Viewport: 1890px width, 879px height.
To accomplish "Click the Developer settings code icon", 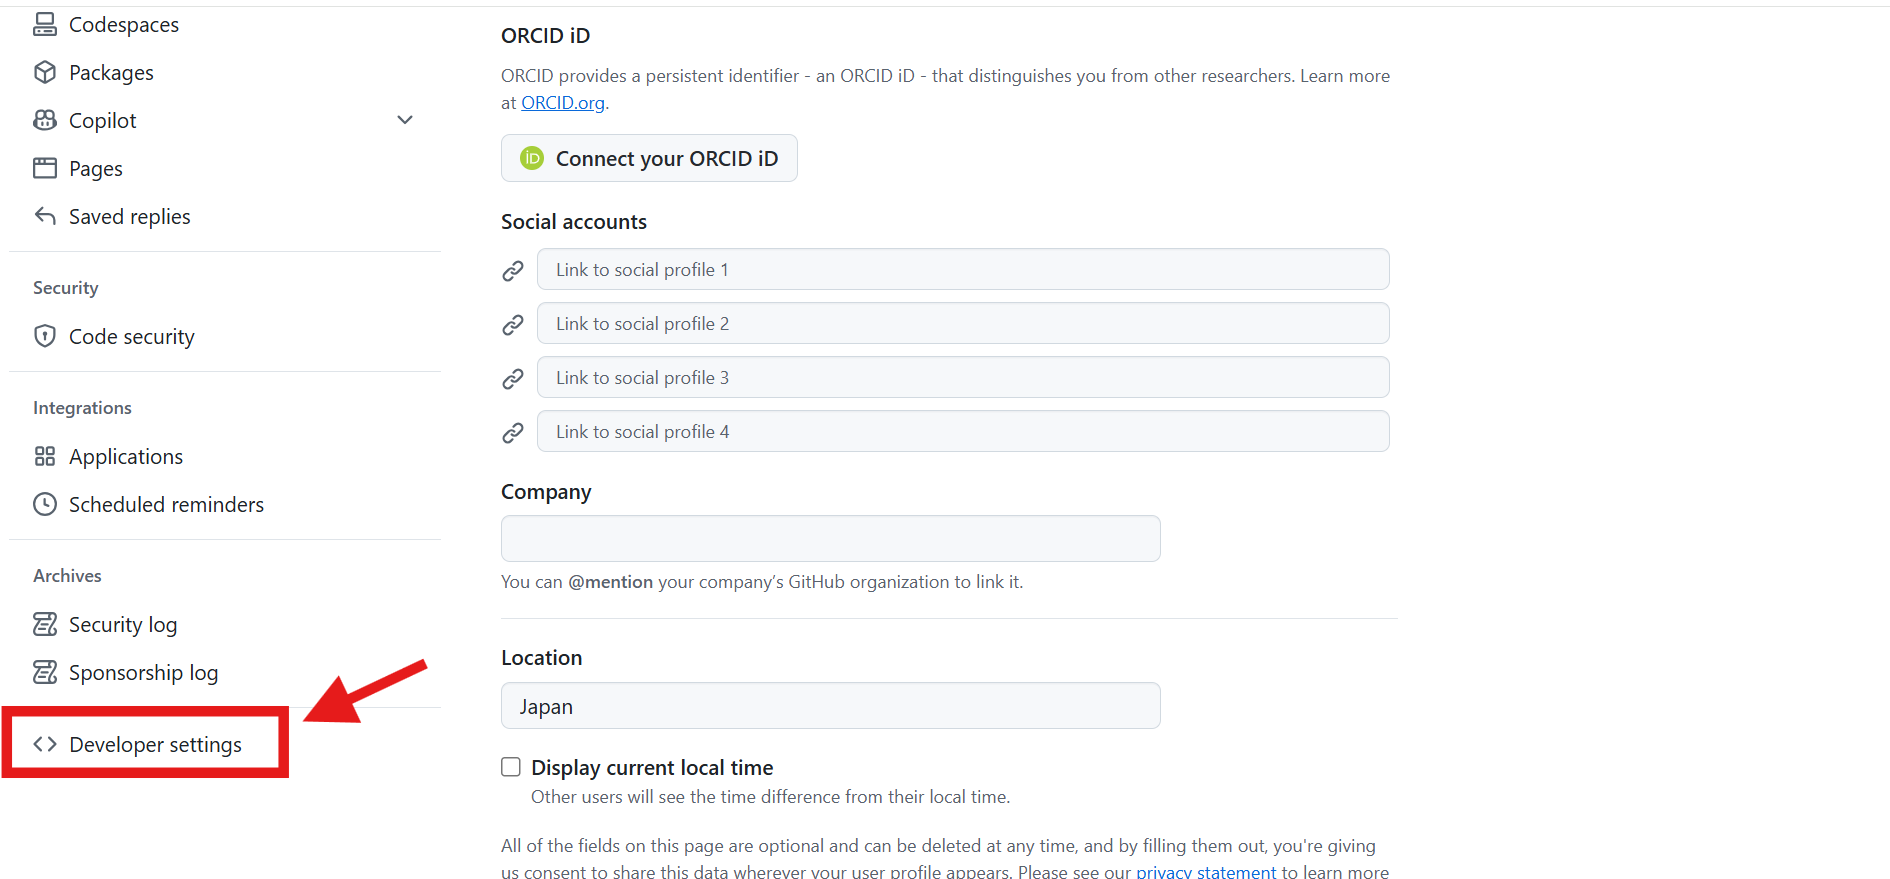I will click(45, 744).
